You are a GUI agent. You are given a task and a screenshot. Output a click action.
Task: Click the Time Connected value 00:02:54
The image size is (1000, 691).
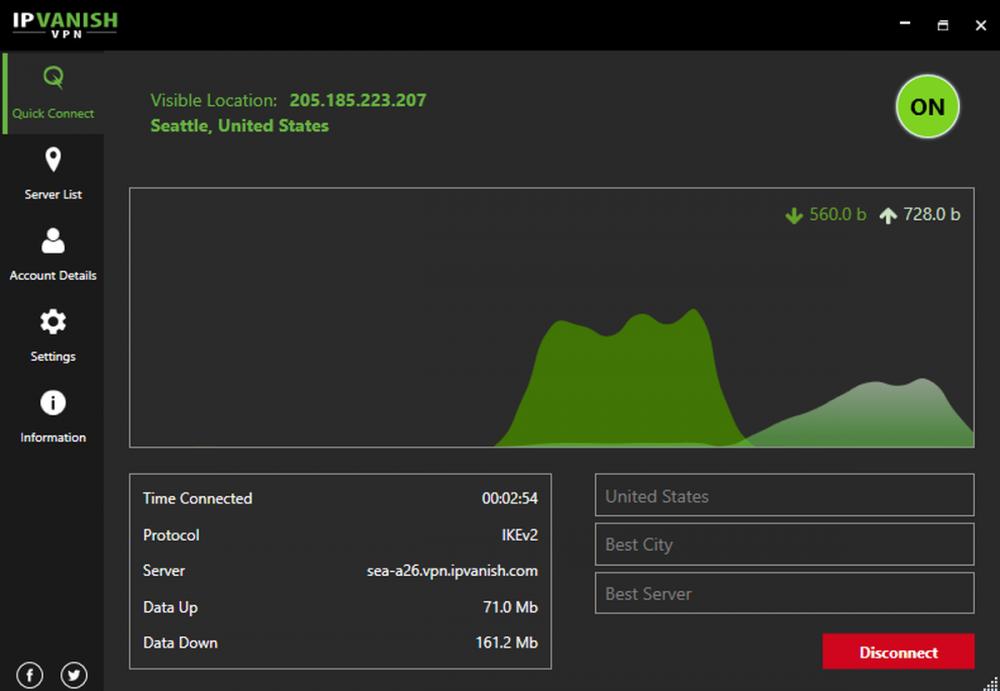click(x=510, y=498)
